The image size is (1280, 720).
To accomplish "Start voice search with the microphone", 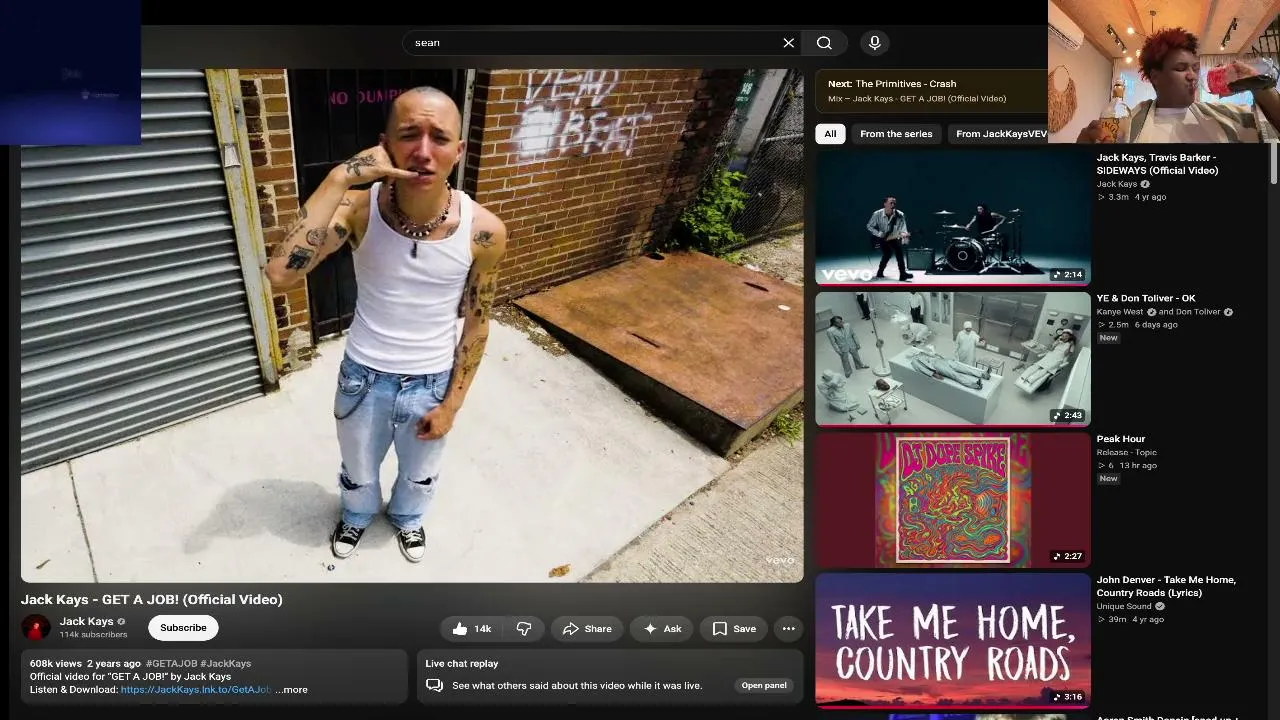I will (x=875, y=43).
